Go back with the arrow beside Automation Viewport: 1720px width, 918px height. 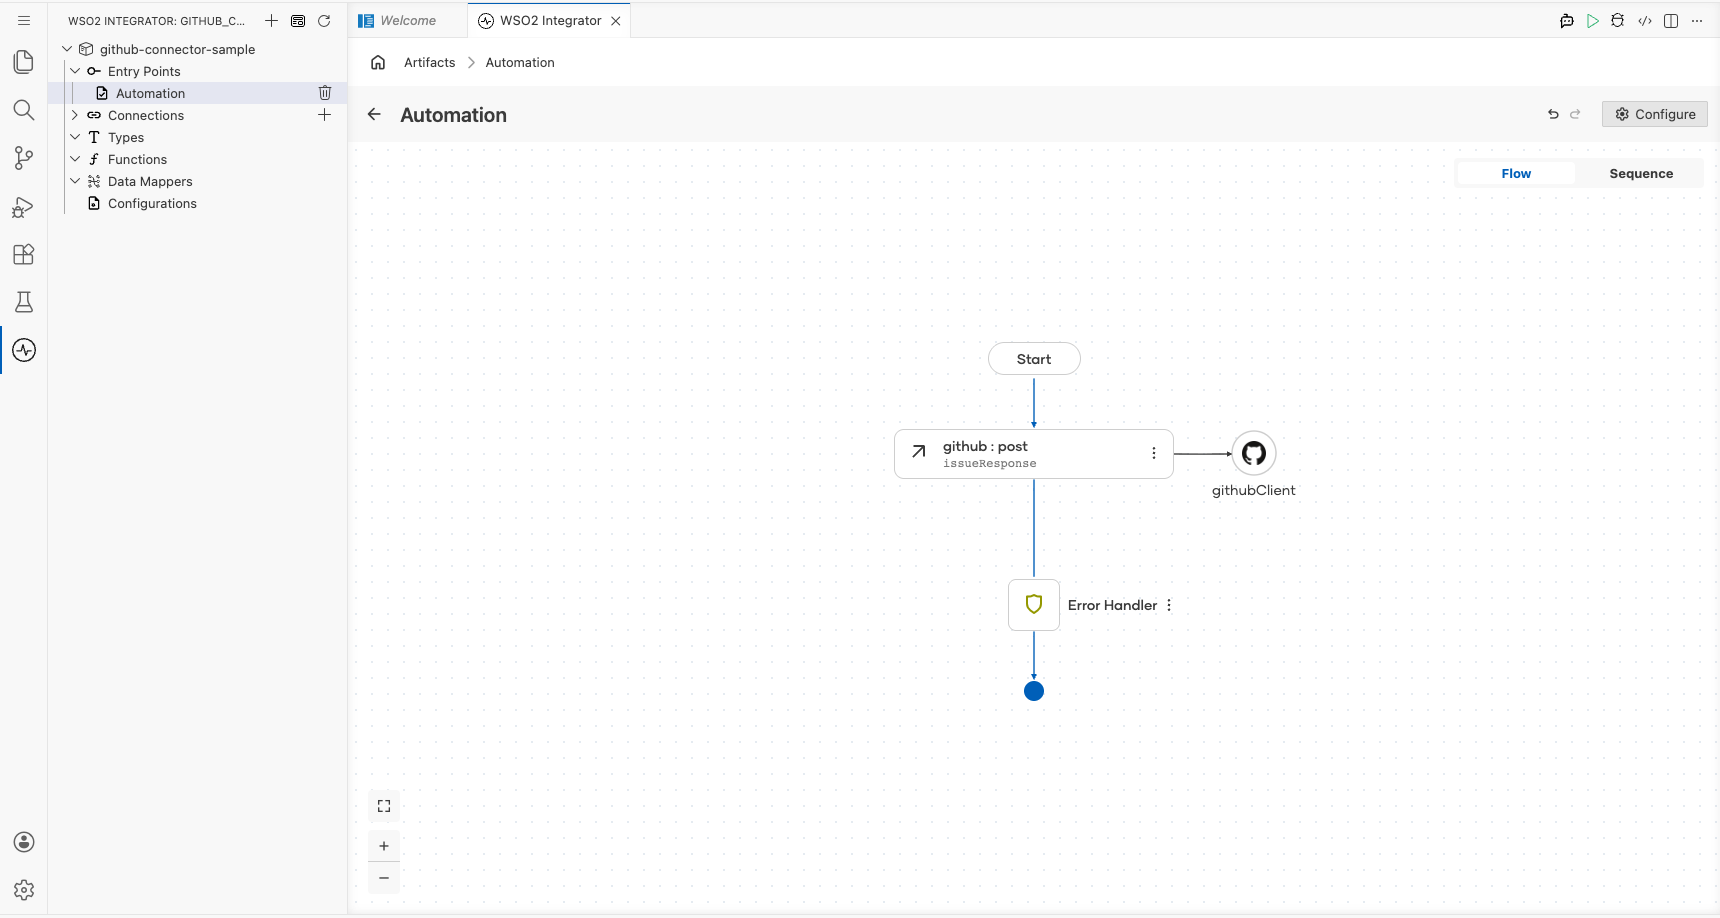point(374,114)
